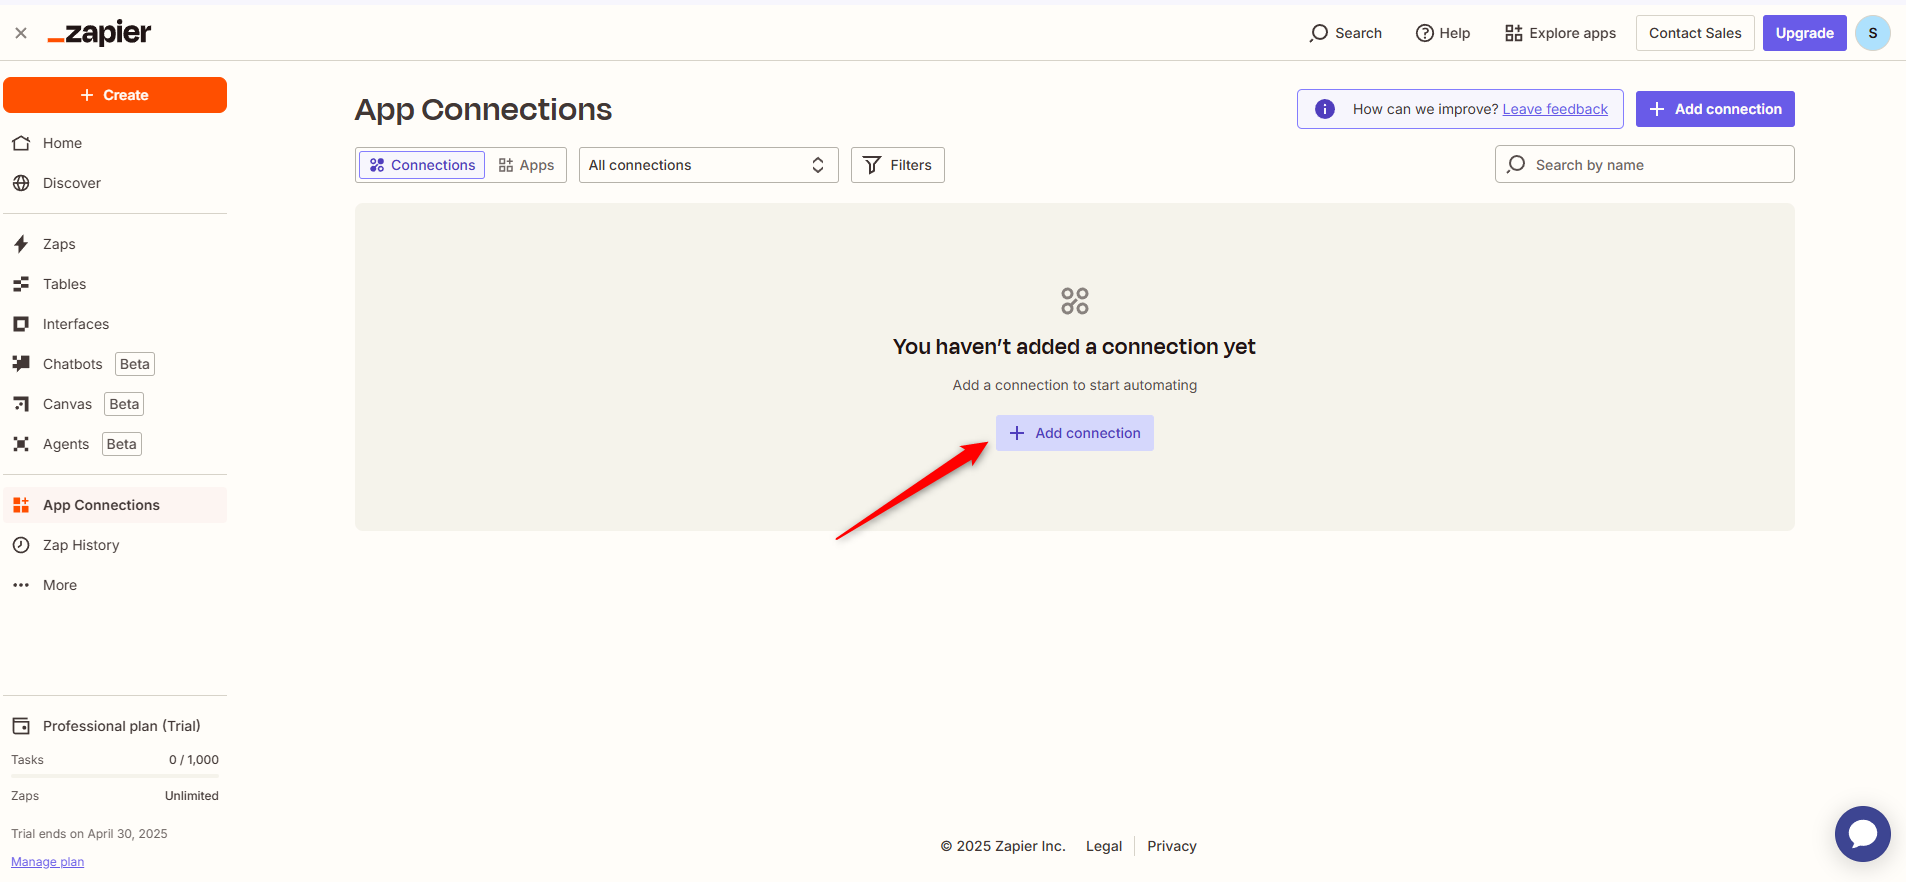Click the Discover globe icon
This screenshot has width=1906, height=882.
click(21, 183)
